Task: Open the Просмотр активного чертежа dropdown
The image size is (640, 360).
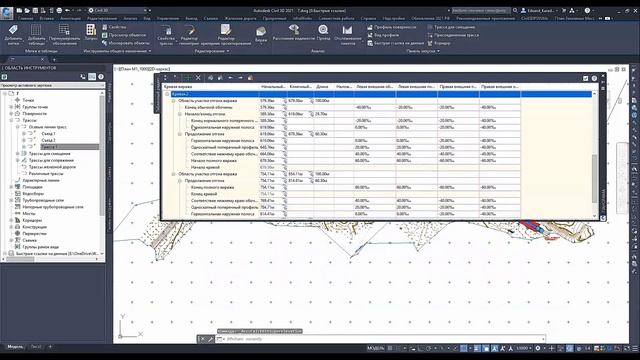Action: [53, 86]
